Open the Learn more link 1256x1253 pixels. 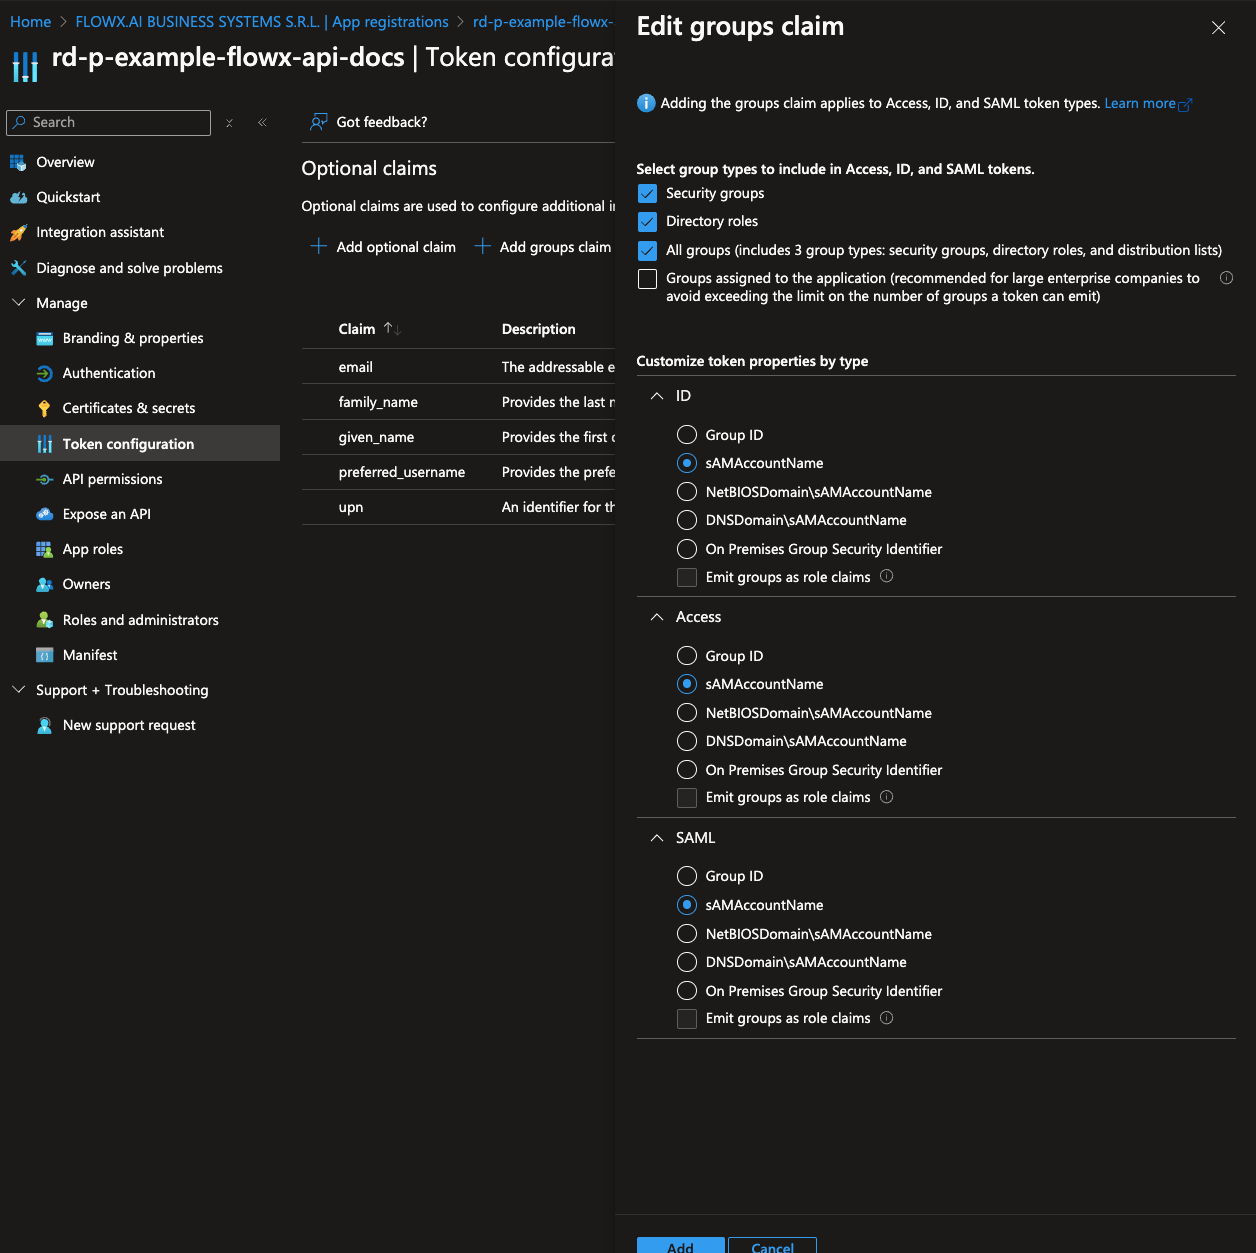pyautogui.click(x=1148, y=103)
